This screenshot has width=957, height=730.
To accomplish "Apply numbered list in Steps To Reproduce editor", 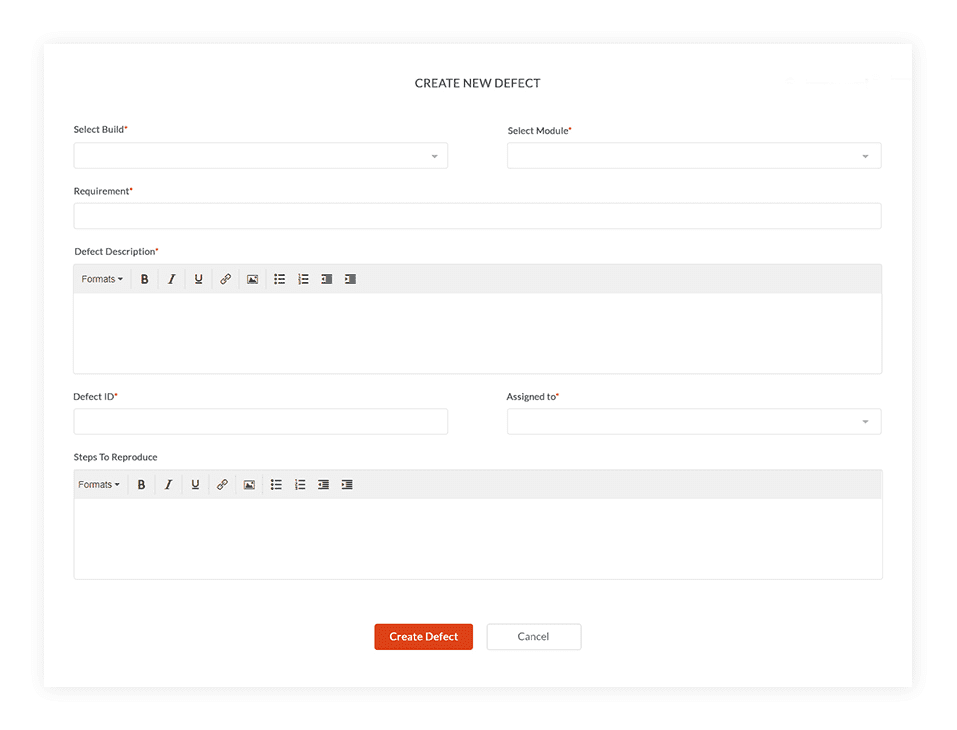I will tap(300, 485).
